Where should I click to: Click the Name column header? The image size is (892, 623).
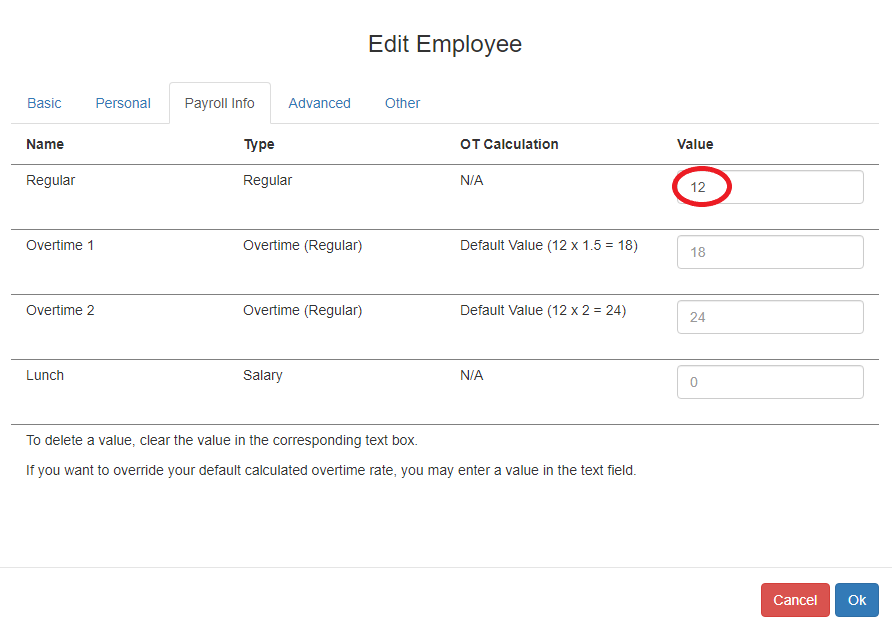[45, 144]
